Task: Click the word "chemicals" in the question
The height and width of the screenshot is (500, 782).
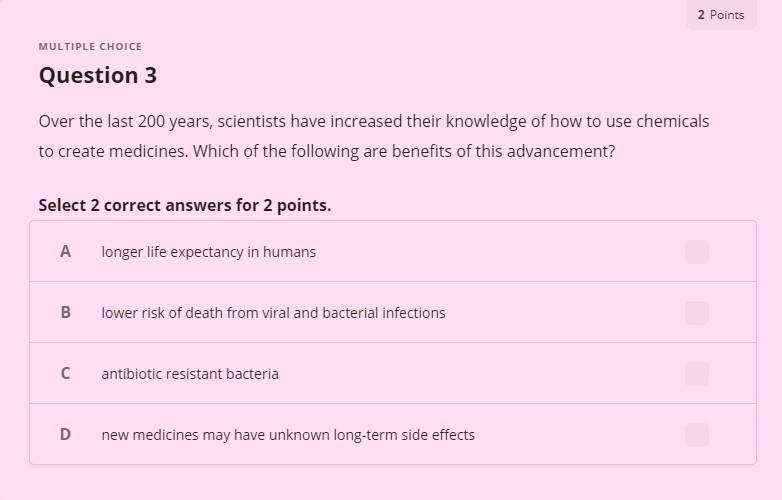Action: pyautogui.click(x=672, y=121)
